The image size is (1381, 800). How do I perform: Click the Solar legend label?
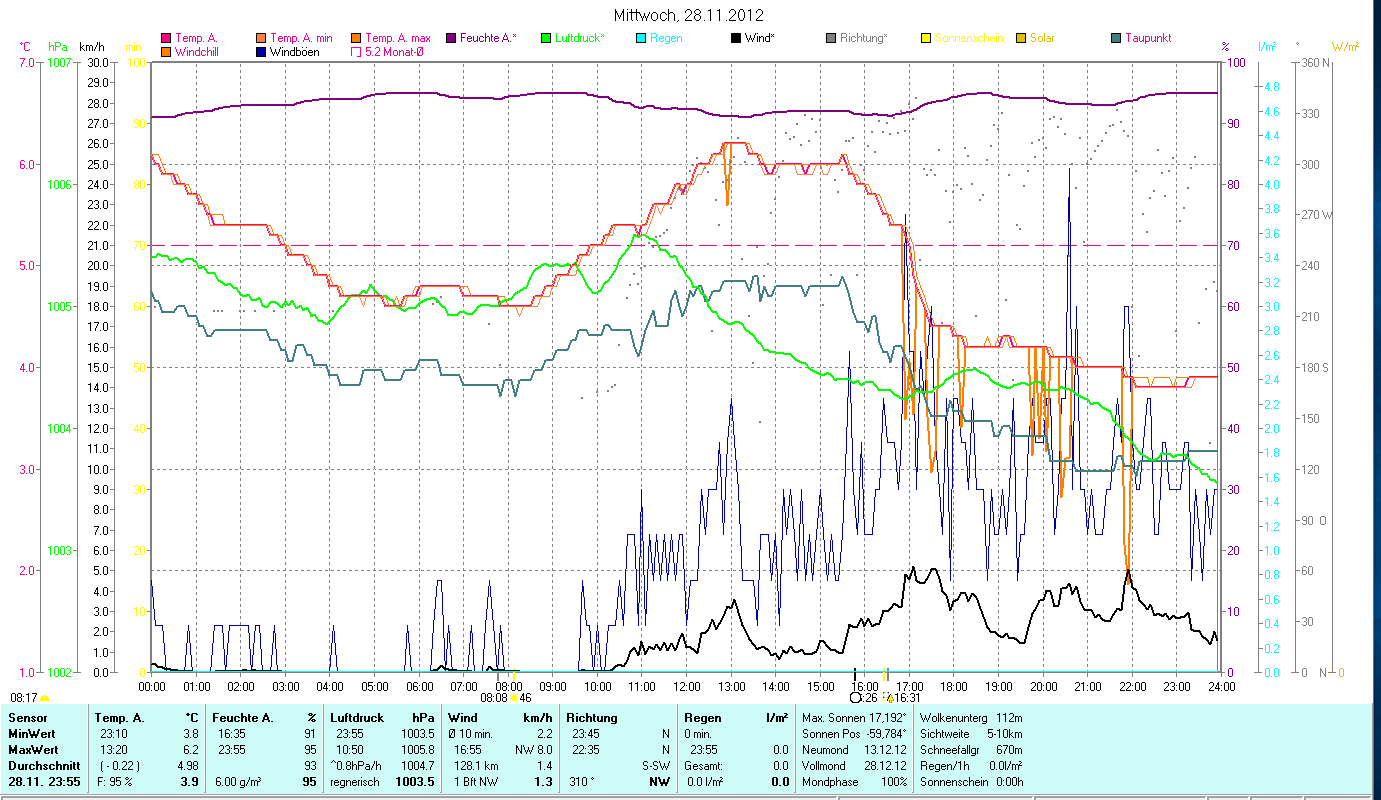pyautogui.click(x=1042, y=38)
